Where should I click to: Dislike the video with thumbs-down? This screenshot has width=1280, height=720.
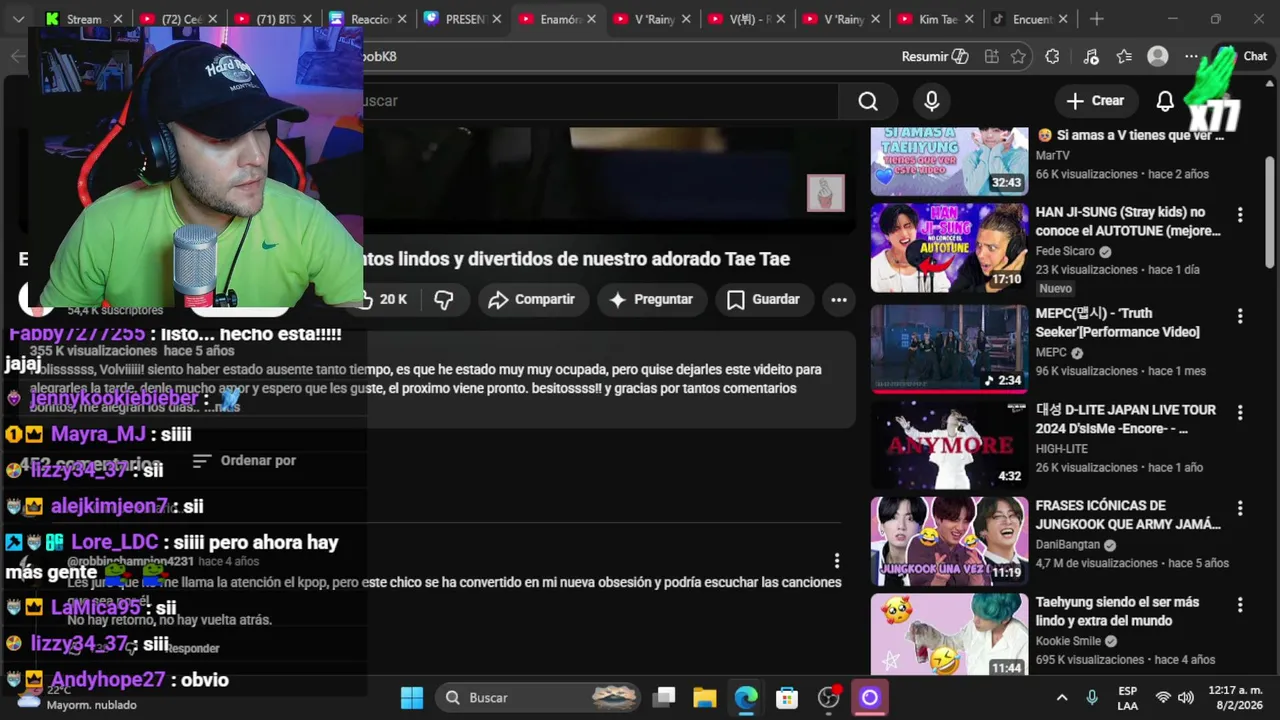tap(444, 299)
